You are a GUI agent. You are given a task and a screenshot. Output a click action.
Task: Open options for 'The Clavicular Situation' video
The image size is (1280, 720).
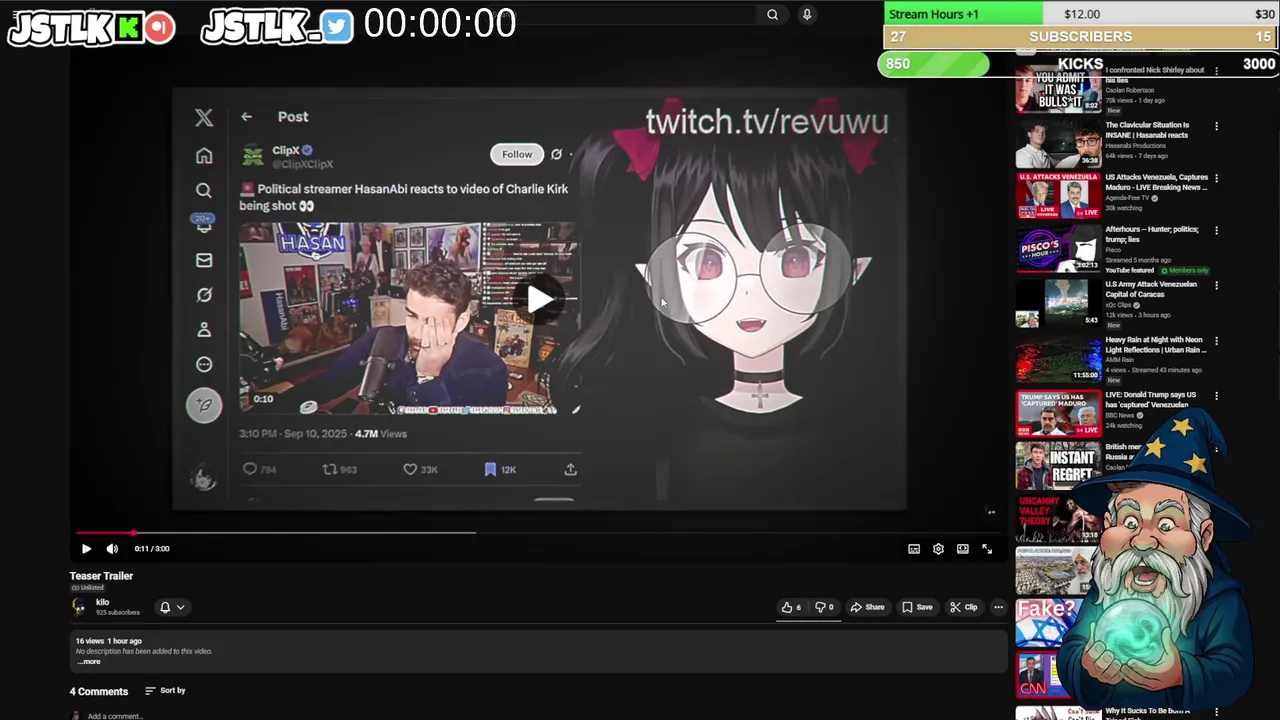pyautogui.click(x=1216, y=127)
